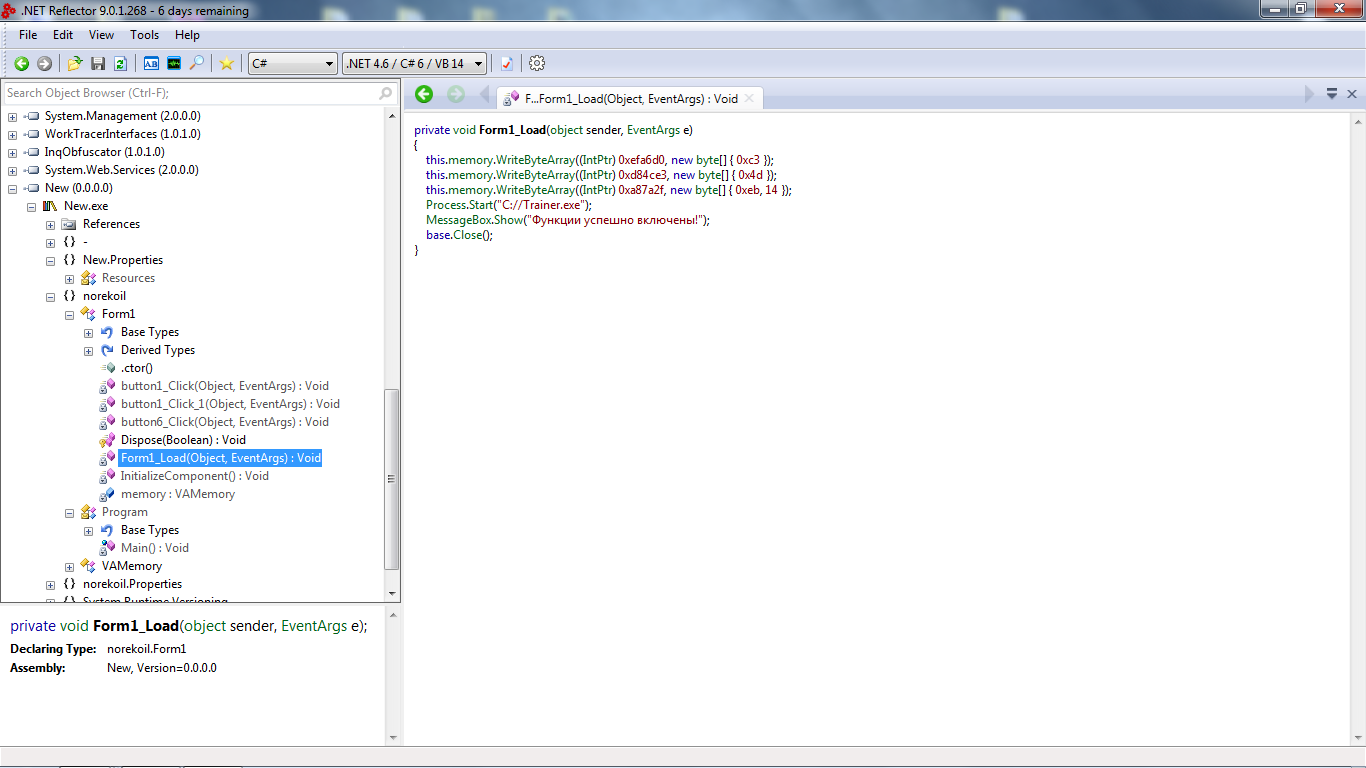This screenshot has height=768, width=1366.
Task: Collapse the New (0.0.0.0) assembly node
Action: (12, 188)
